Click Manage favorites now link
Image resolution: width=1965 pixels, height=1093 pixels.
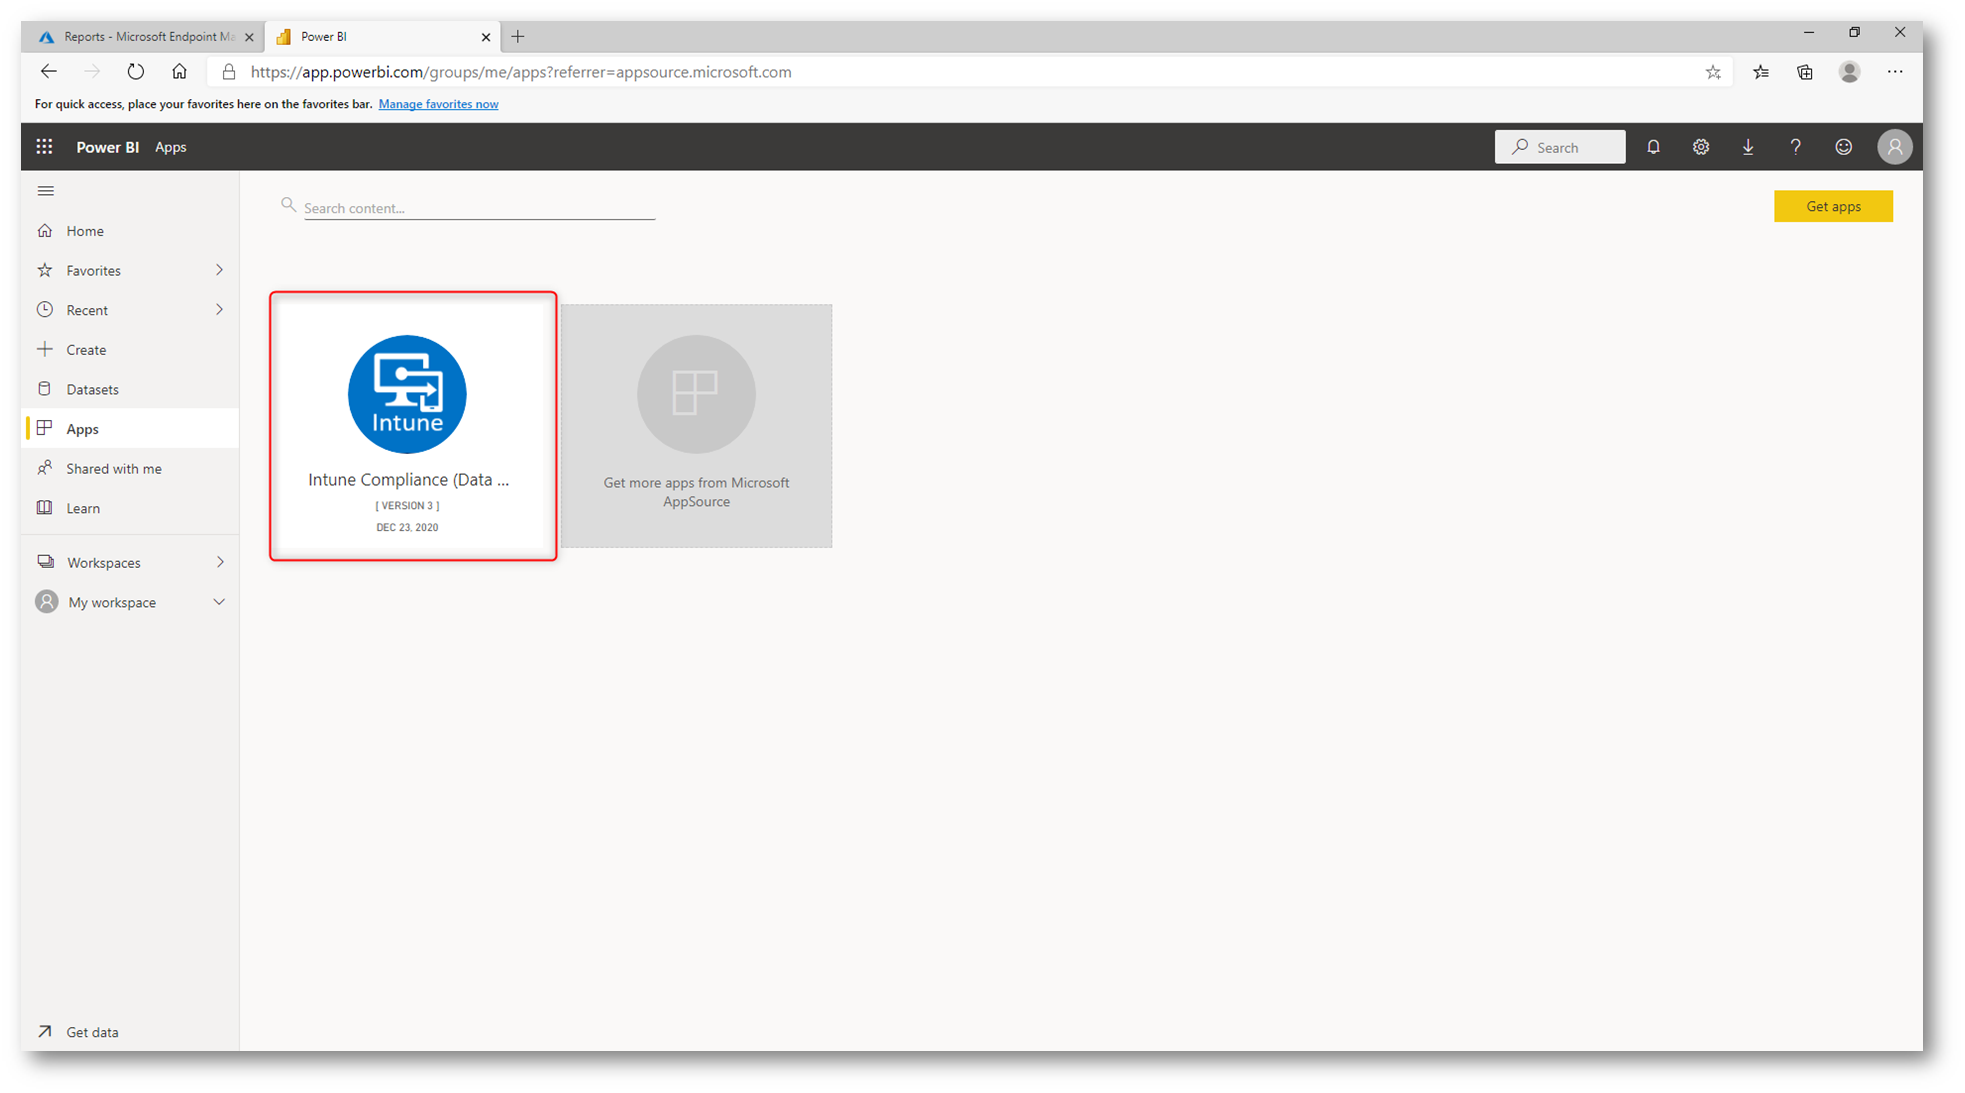(x=438, y=104)
